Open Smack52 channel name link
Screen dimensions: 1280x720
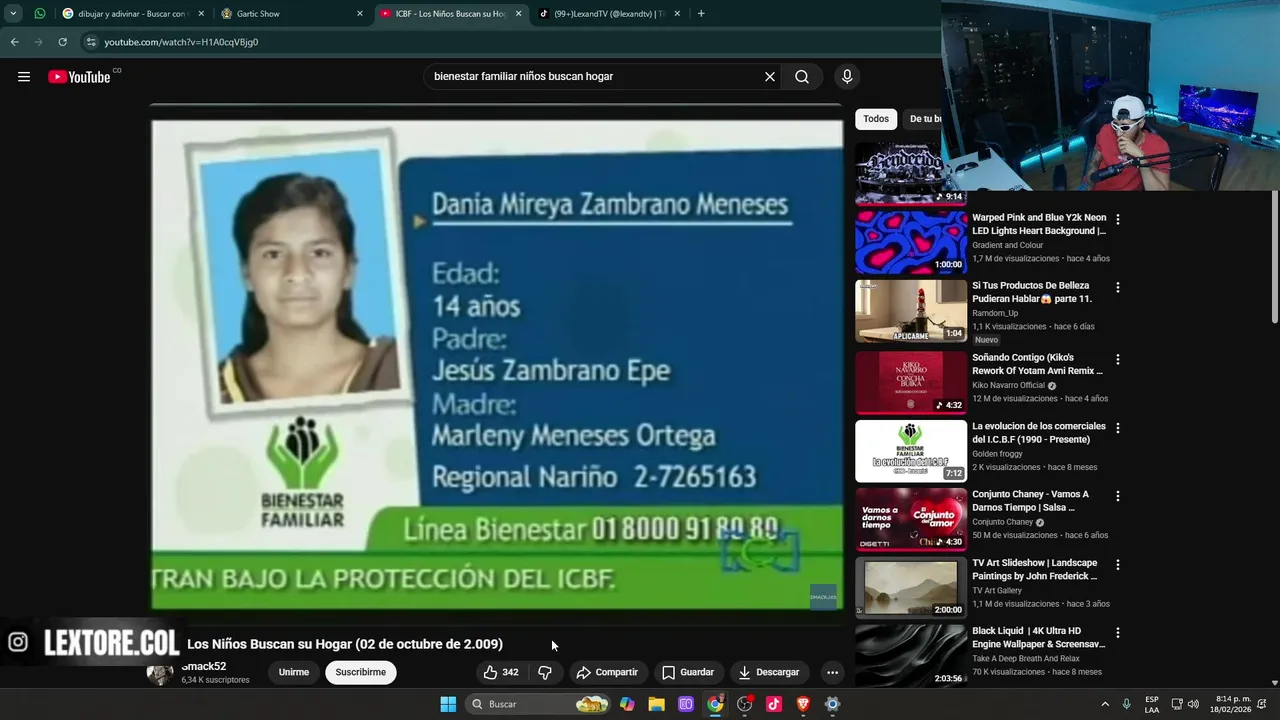(204, 666)
